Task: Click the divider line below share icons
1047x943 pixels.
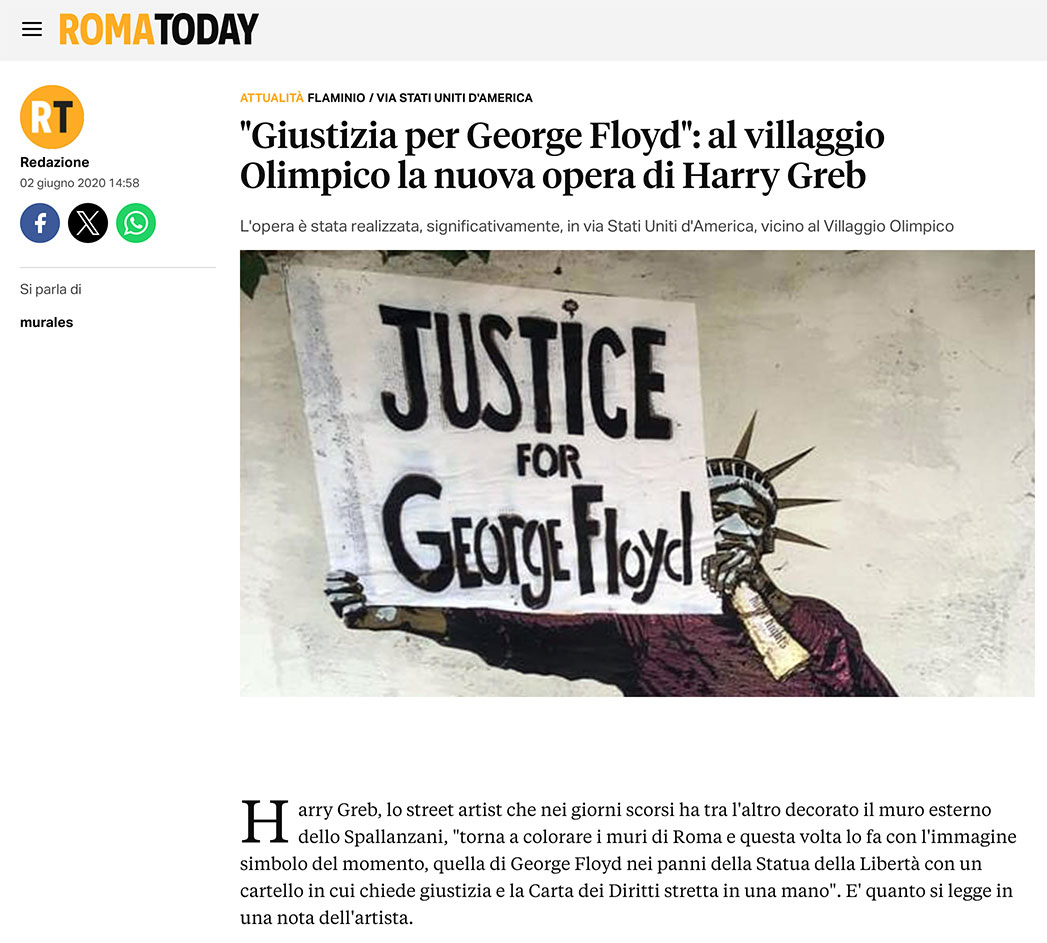Action: tap(118, 267)
